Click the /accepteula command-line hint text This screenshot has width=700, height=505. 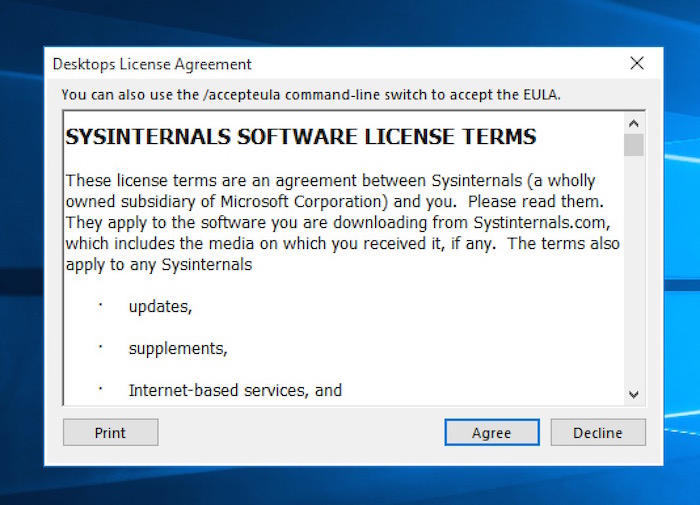pos(310,95)
